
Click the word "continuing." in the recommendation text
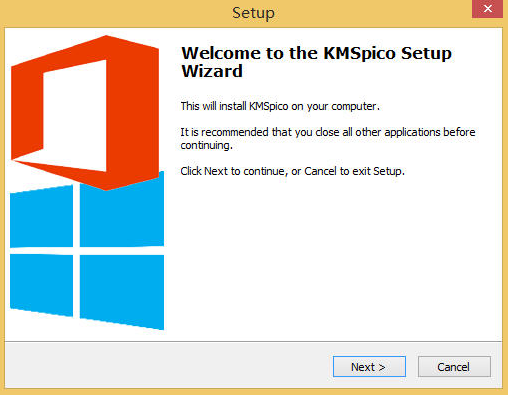[206, 145]
